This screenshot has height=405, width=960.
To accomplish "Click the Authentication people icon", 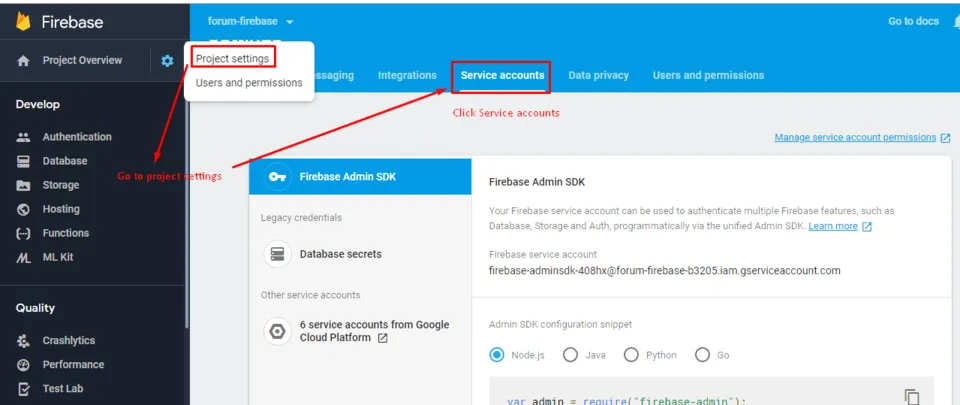I will (23, 137).
